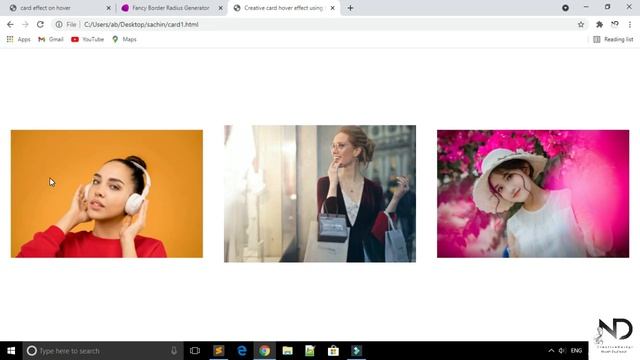The image size is (640, 360).
Task: View site information icon next to File
Action: click(x=59, y=24)
